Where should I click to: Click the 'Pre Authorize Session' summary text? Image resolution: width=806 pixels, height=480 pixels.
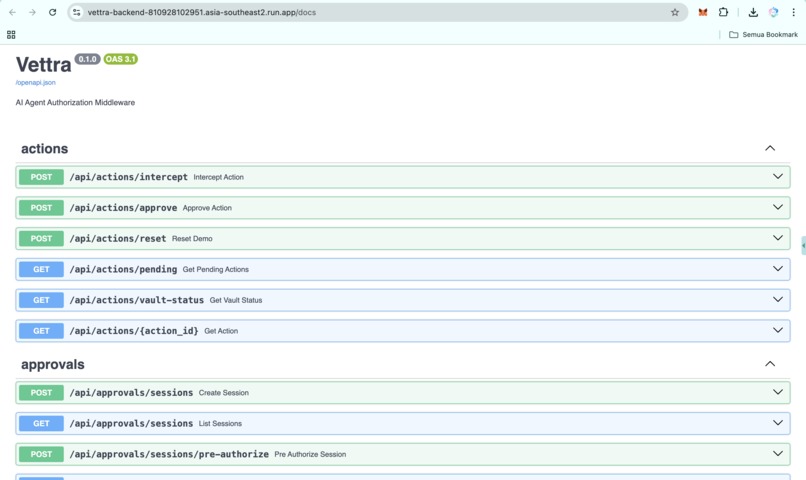[310, 455]
